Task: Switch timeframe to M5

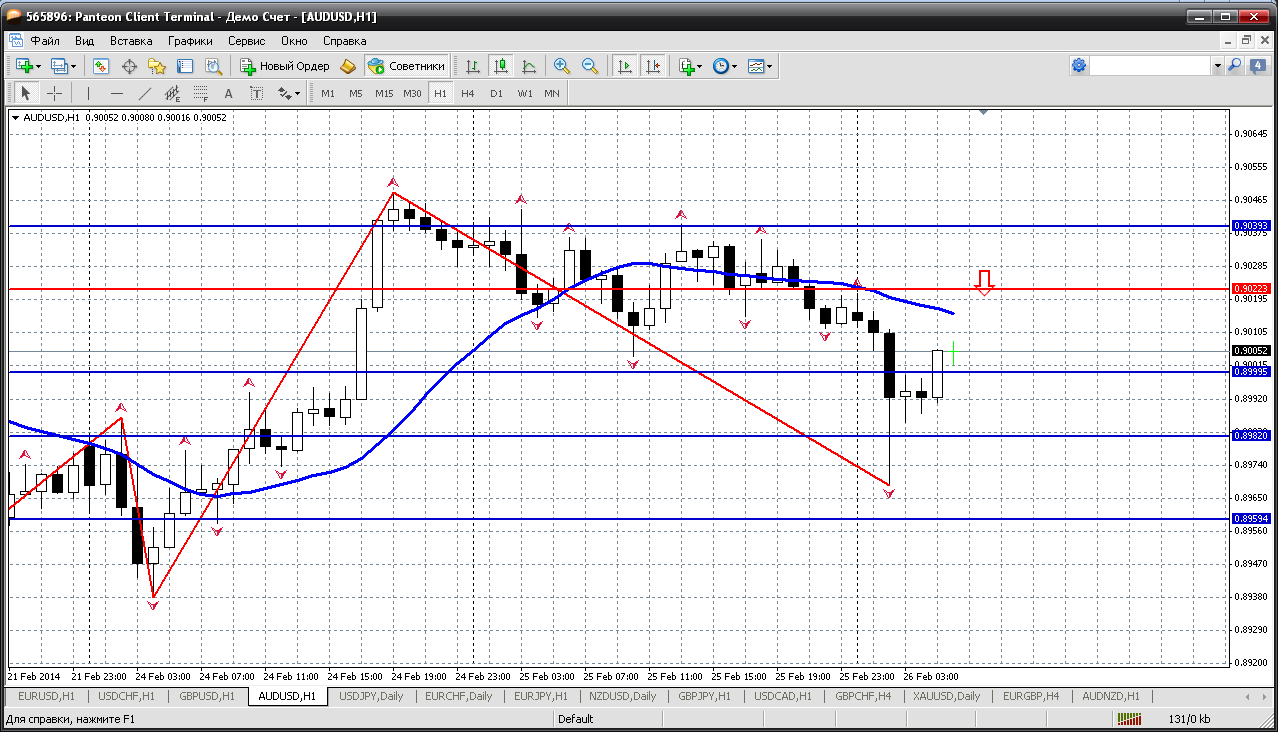Action: (356, 93)
